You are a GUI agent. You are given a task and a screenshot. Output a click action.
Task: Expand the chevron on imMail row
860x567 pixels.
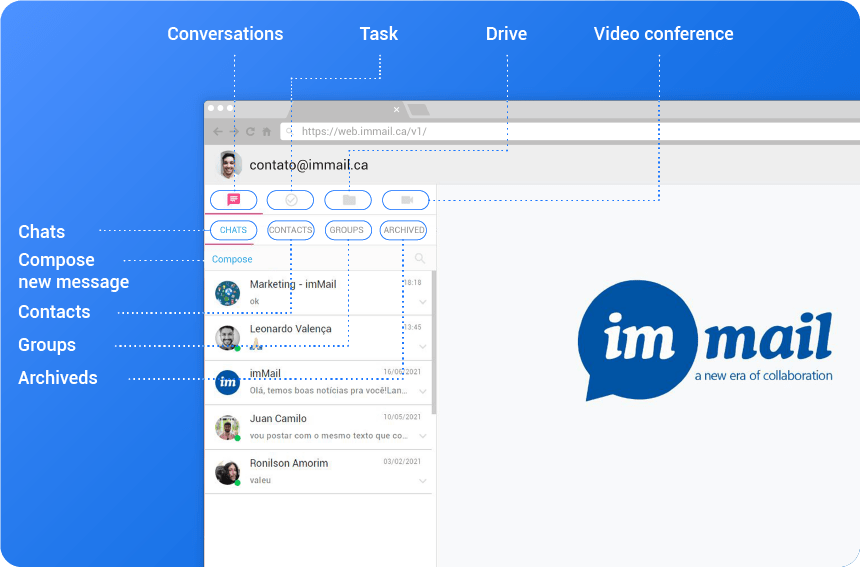coord(423,392)
